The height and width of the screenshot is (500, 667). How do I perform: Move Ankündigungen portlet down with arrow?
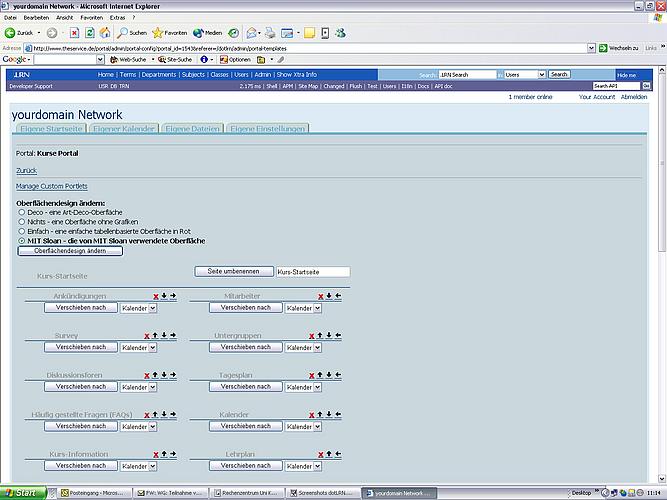(x=164, y=296)
